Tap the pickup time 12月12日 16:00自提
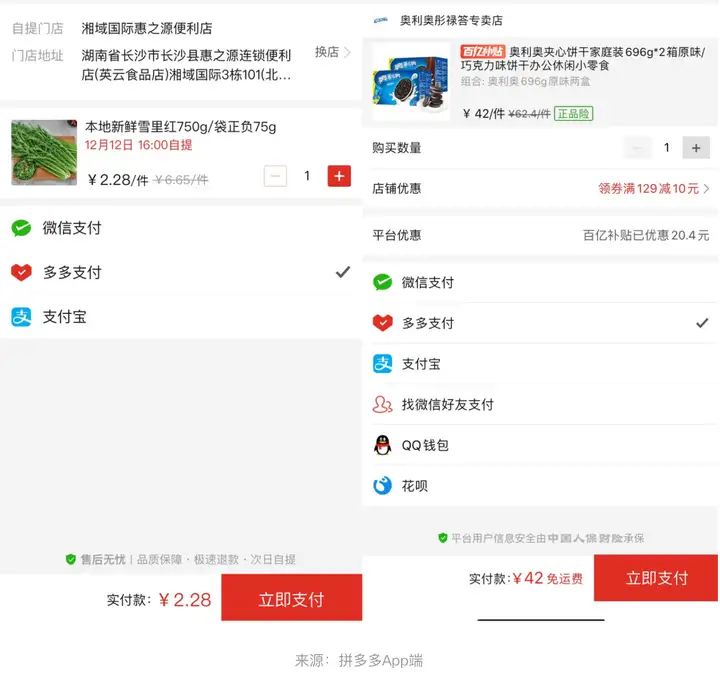720x680 pixels. tap(139, 145)
